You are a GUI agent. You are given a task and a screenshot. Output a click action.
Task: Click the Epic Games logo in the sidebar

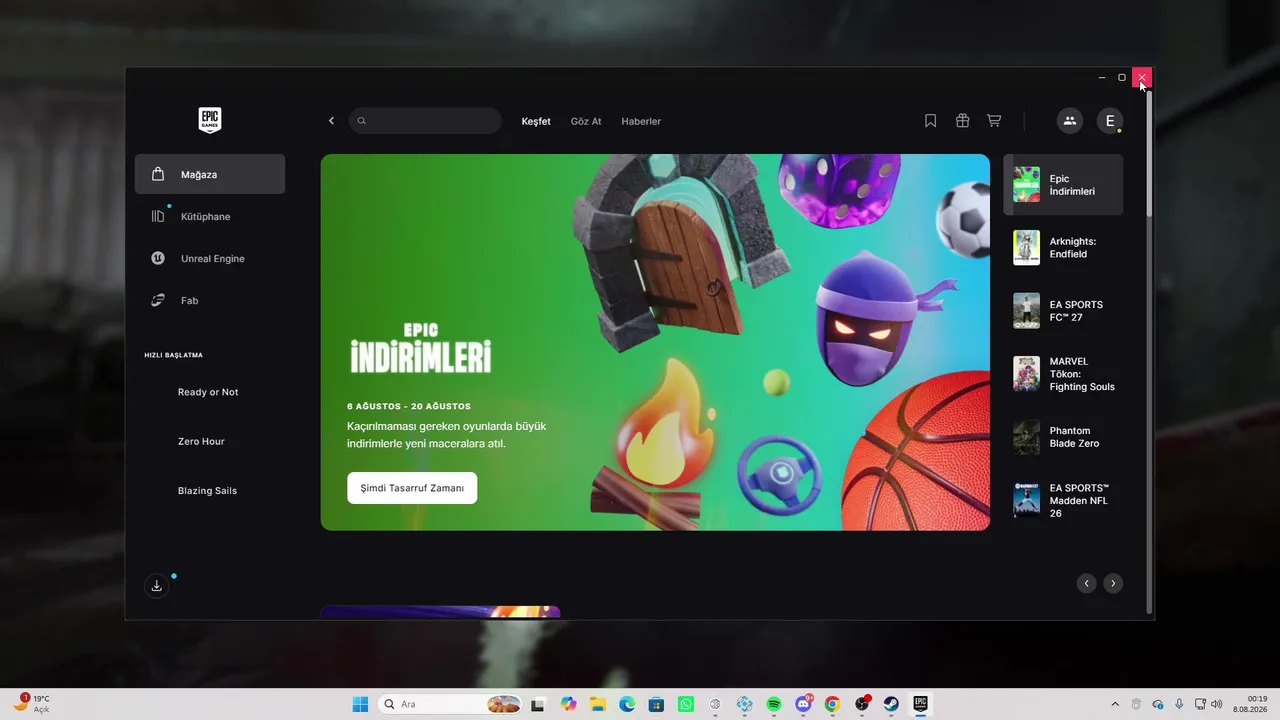click(x=210, y=121)
